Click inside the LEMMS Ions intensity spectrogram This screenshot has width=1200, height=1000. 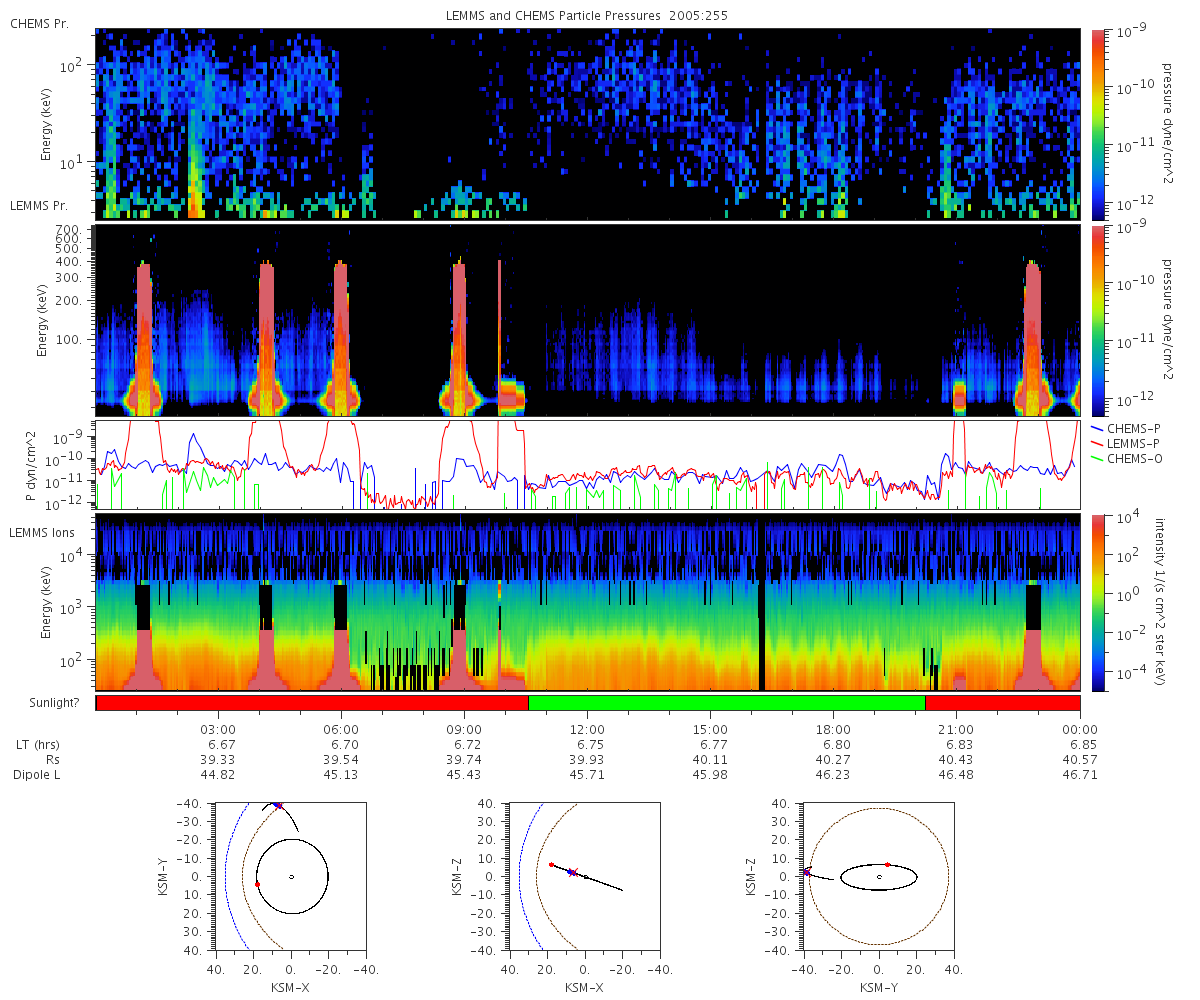click(588, 603)
